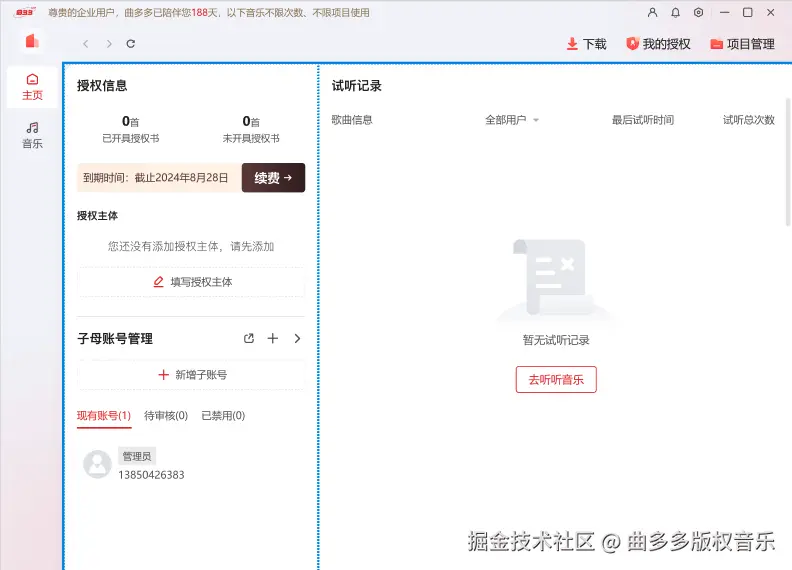
Task: Go forward with the right arrow
Action: pos(109,44)
